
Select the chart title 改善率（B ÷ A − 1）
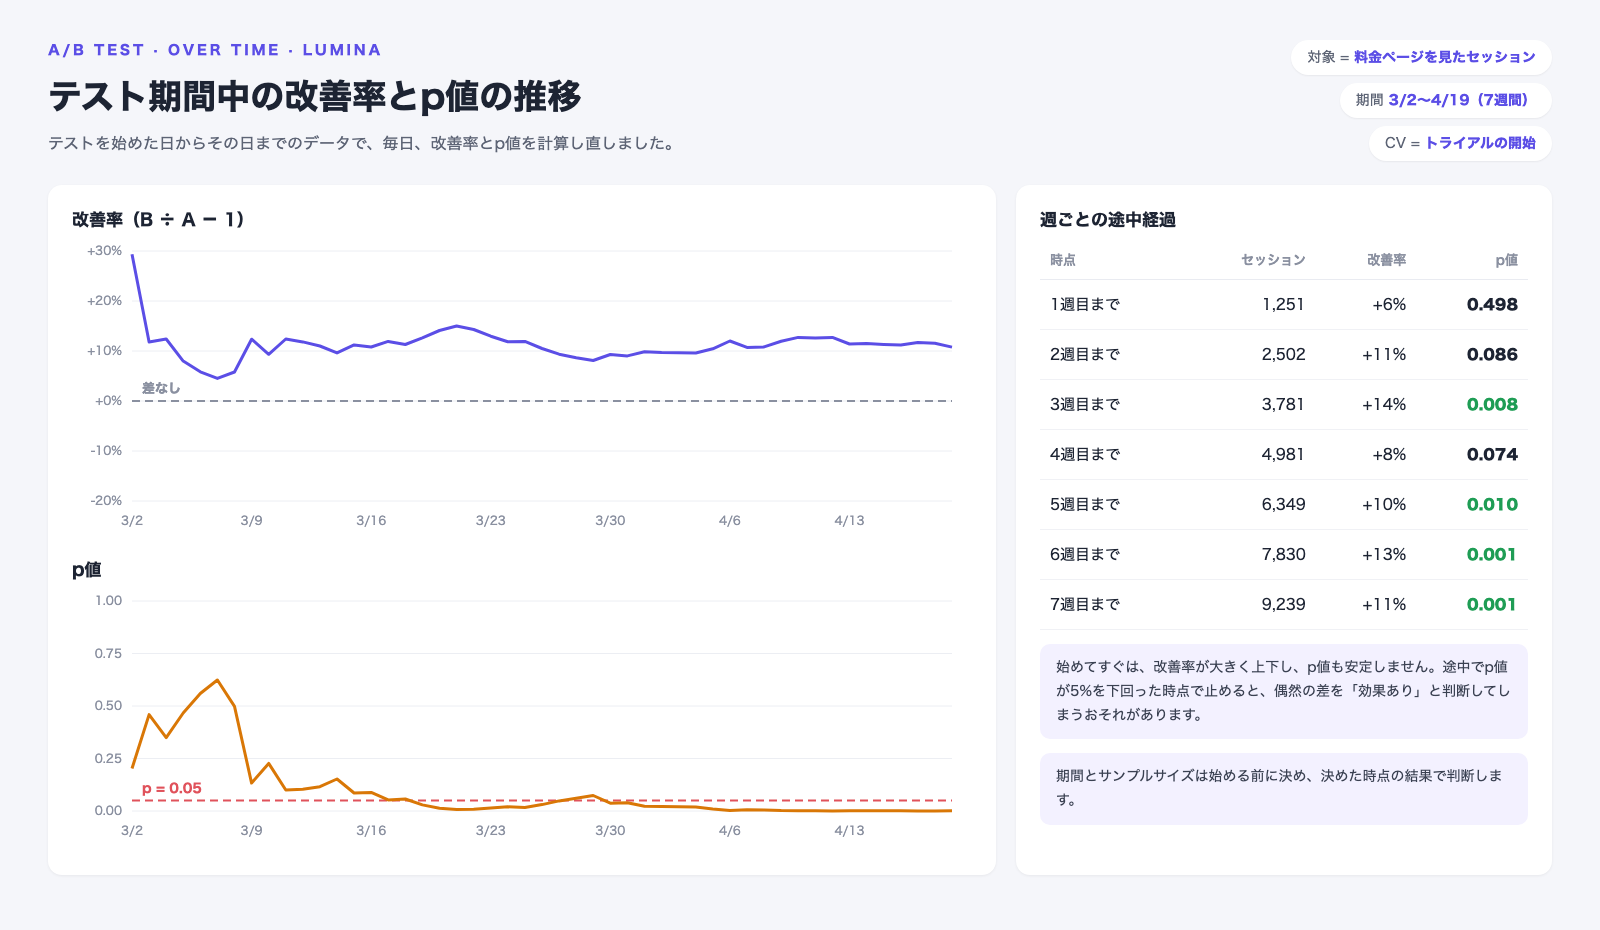[x=158, y=219]
